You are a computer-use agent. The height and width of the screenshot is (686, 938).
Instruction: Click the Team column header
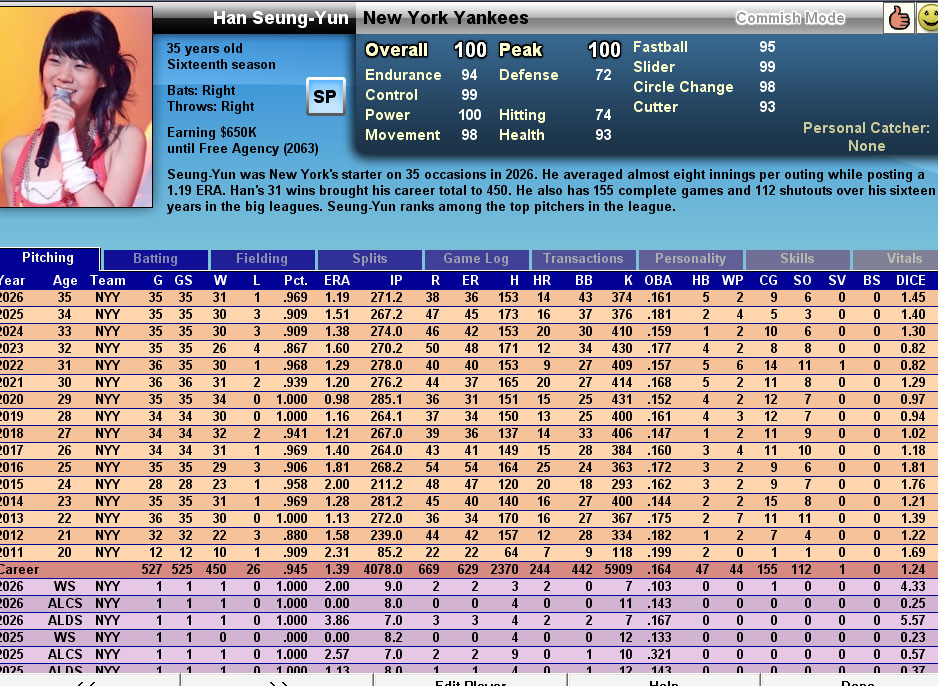coord(108,281)
